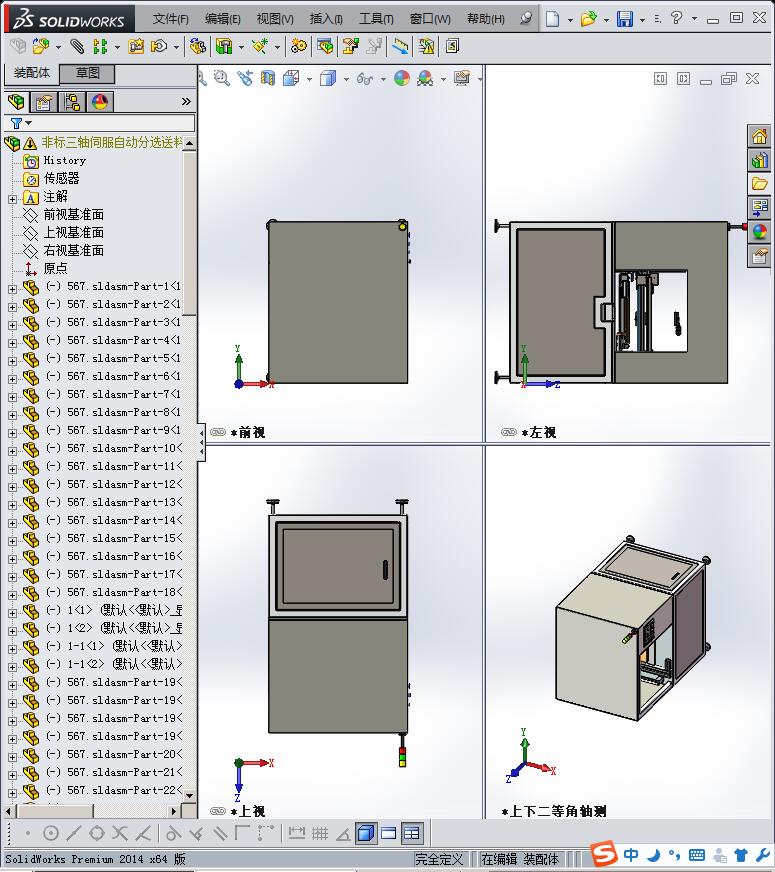
Task: Click the Hide/Show items glasses icon
Action: [x=365, y=78]
